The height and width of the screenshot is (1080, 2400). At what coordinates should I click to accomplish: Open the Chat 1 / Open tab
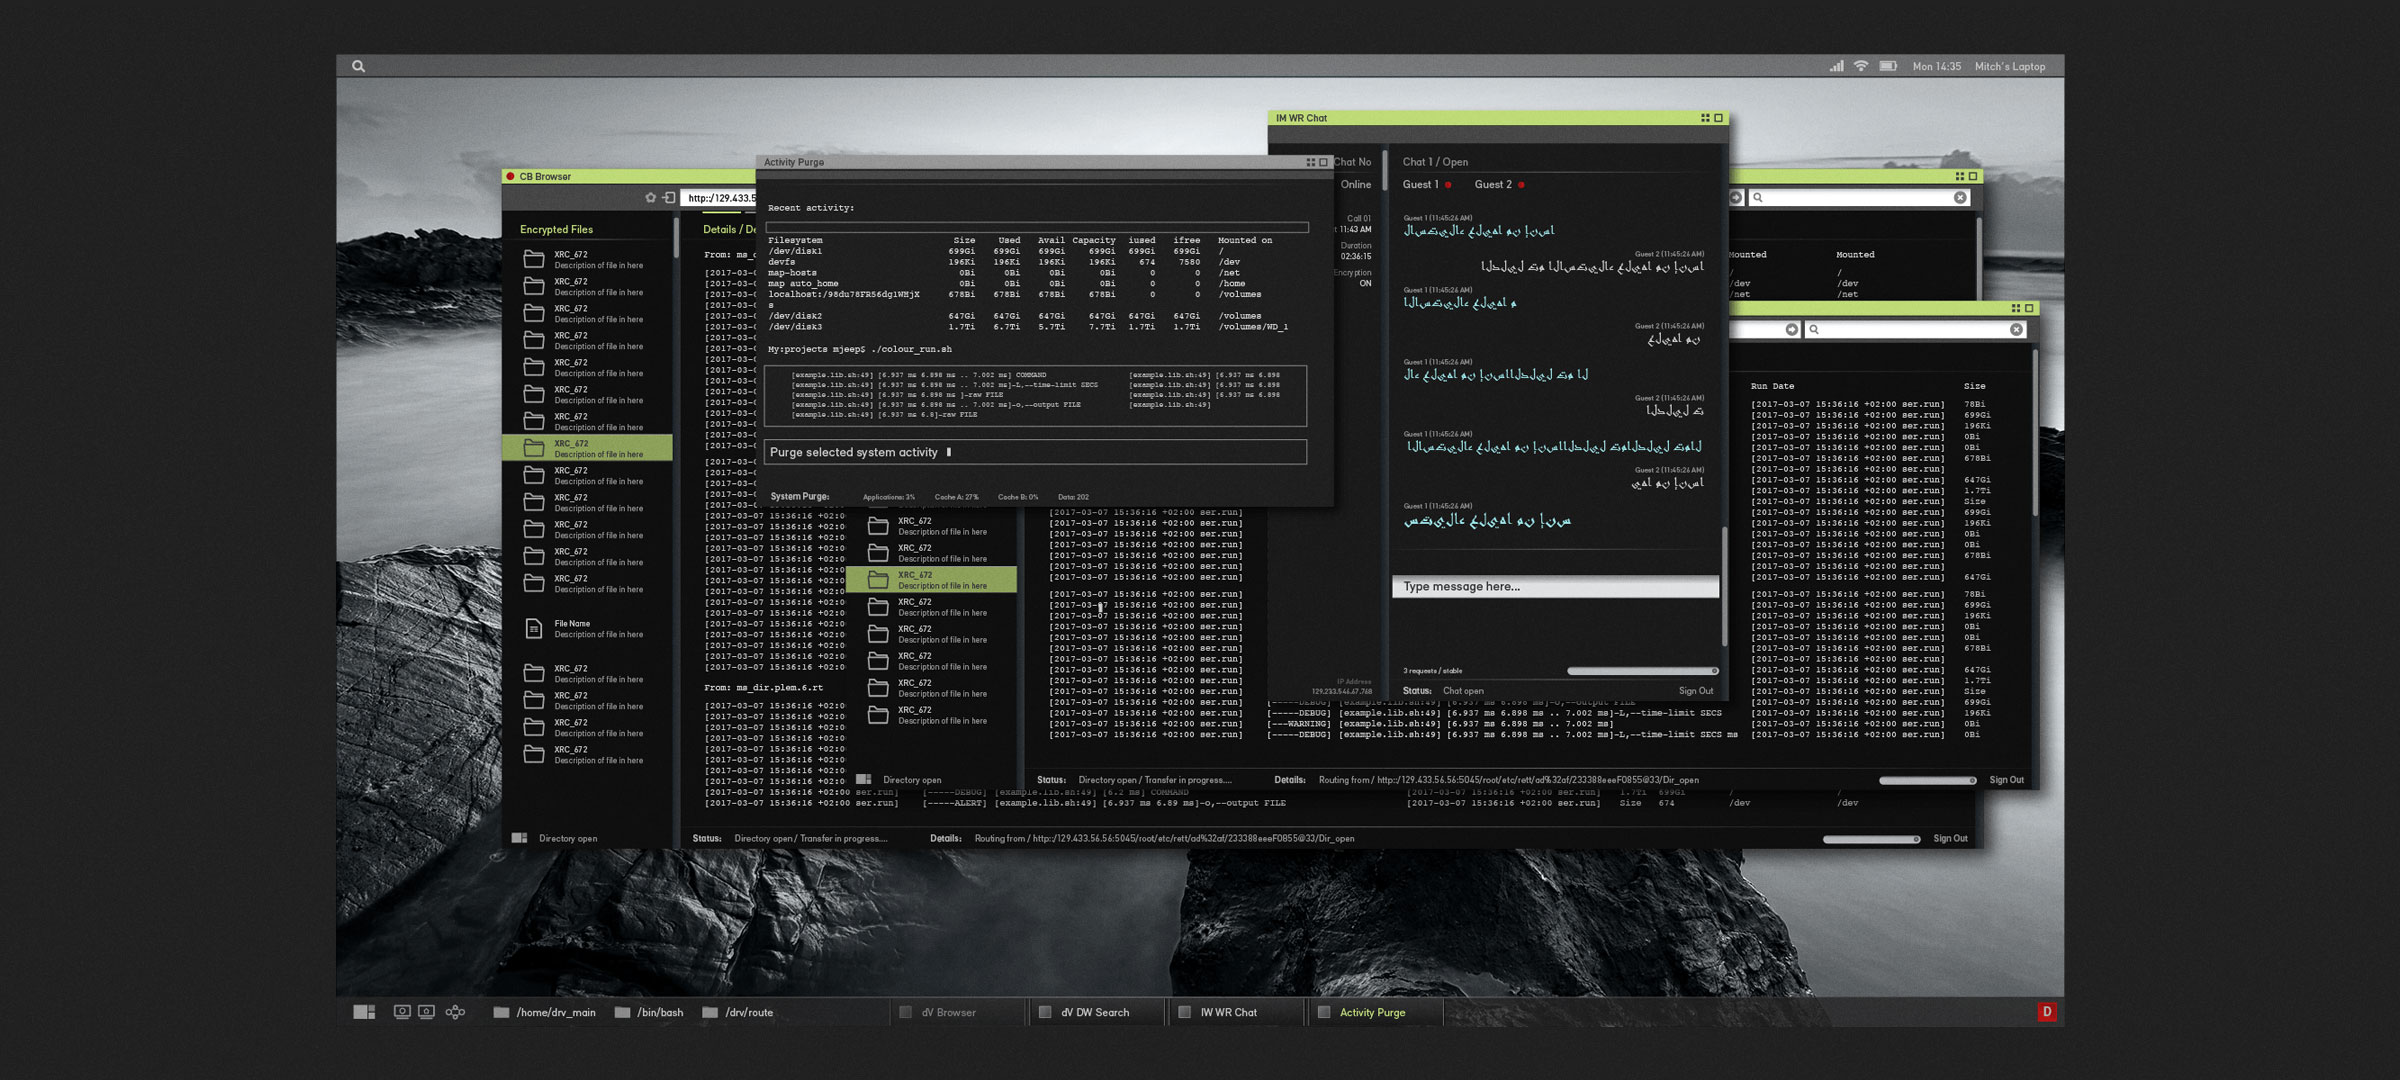(1435, 162)
